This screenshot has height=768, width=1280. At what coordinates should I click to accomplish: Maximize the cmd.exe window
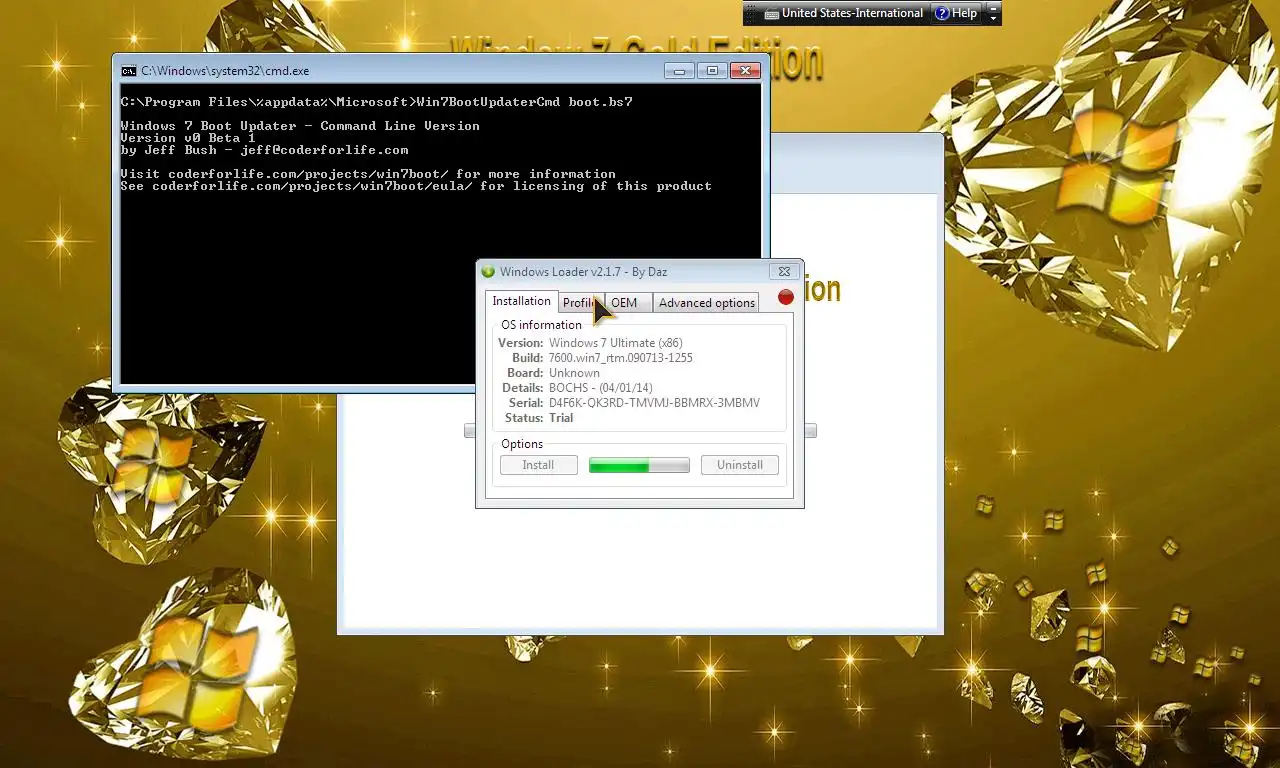point(712,71)
